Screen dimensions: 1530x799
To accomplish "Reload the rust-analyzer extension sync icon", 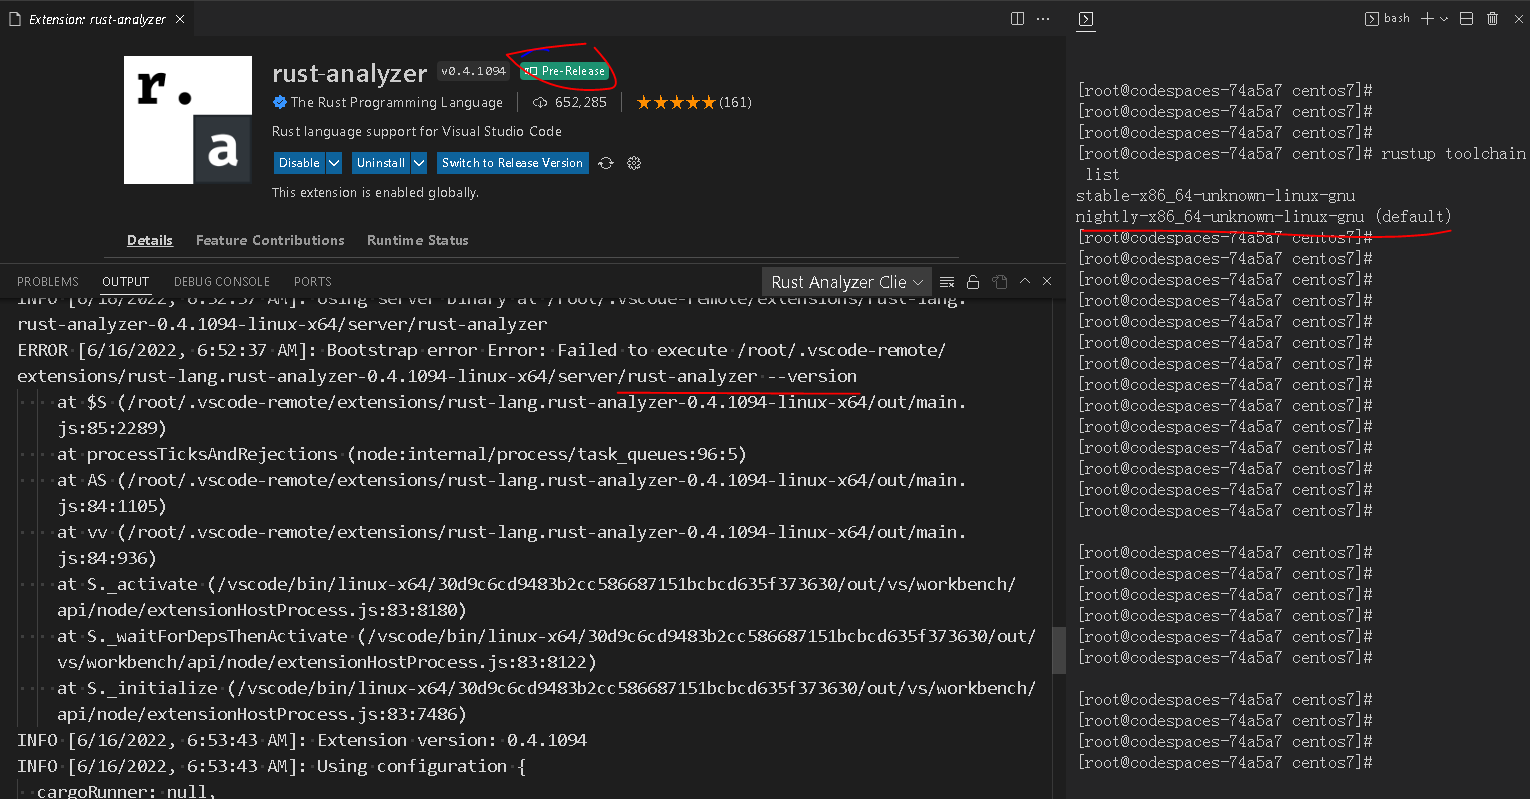I will point(606,162).
